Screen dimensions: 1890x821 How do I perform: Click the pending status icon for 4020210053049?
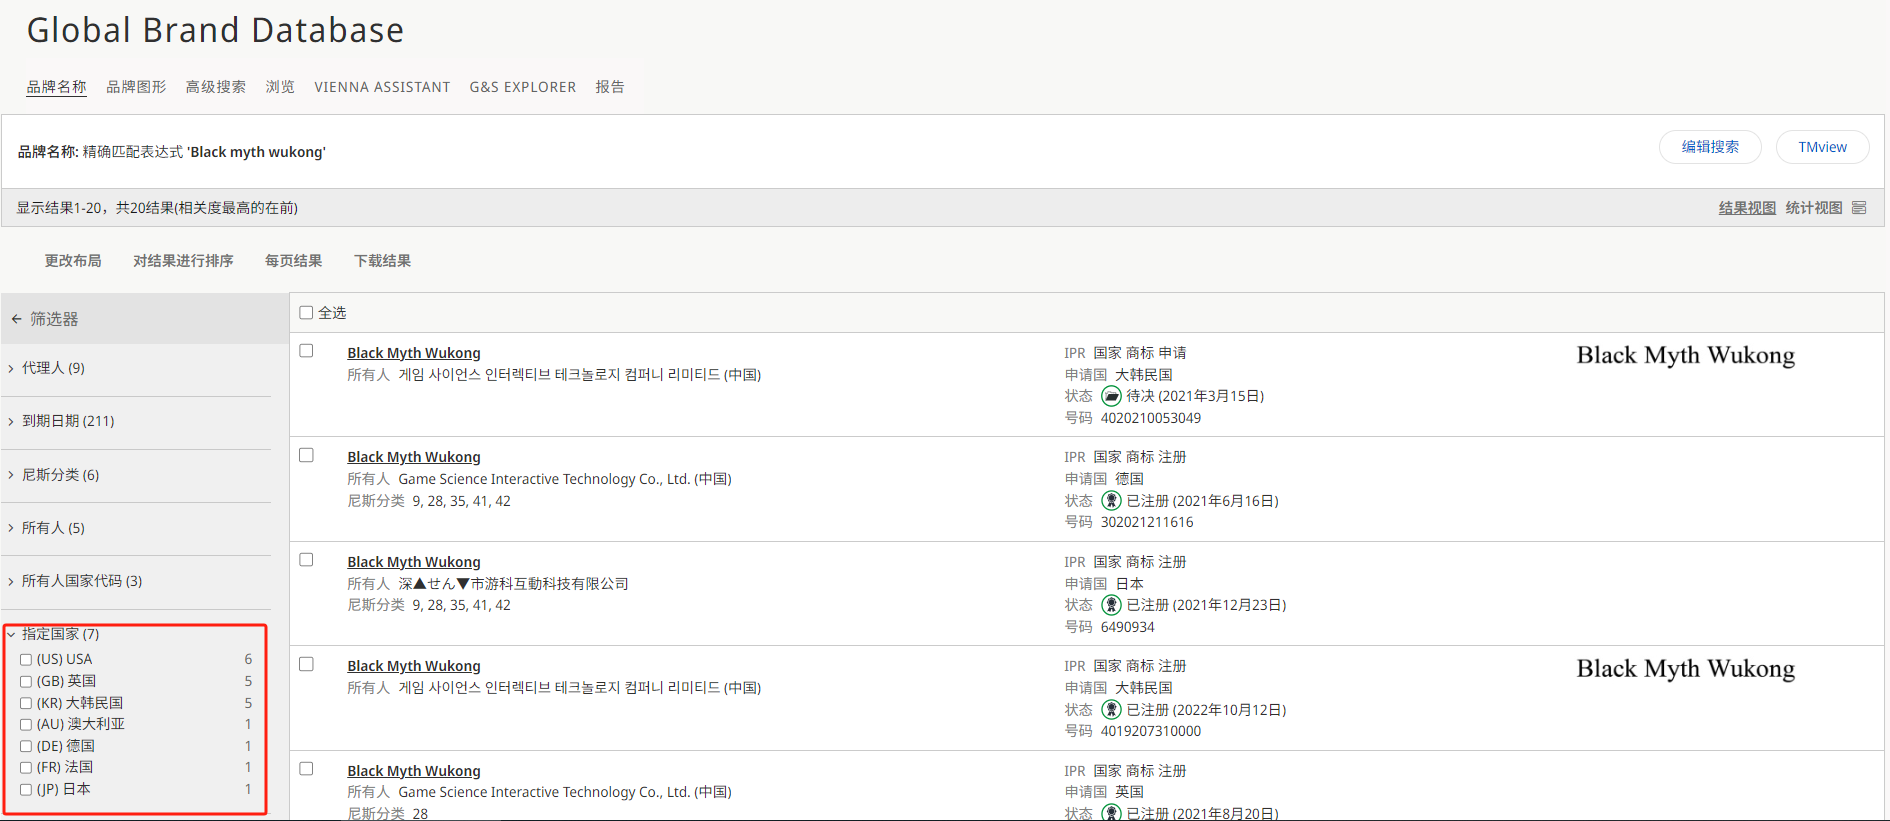(x=1111, y=396)
